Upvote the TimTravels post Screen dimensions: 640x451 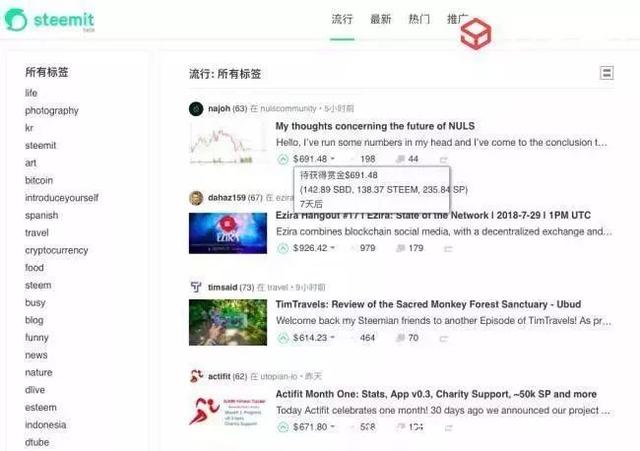[x=283, y=338]
